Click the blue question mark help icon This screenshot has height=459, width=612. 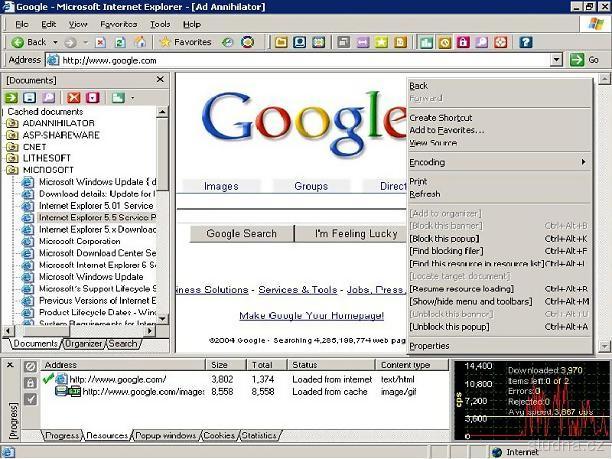click(x=526, y=42)
